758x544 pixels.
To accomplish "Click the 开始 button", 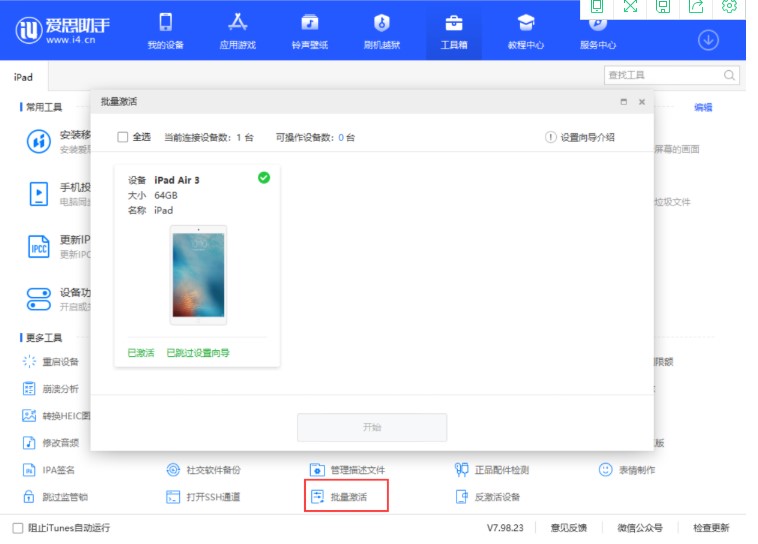I will 372,427.
